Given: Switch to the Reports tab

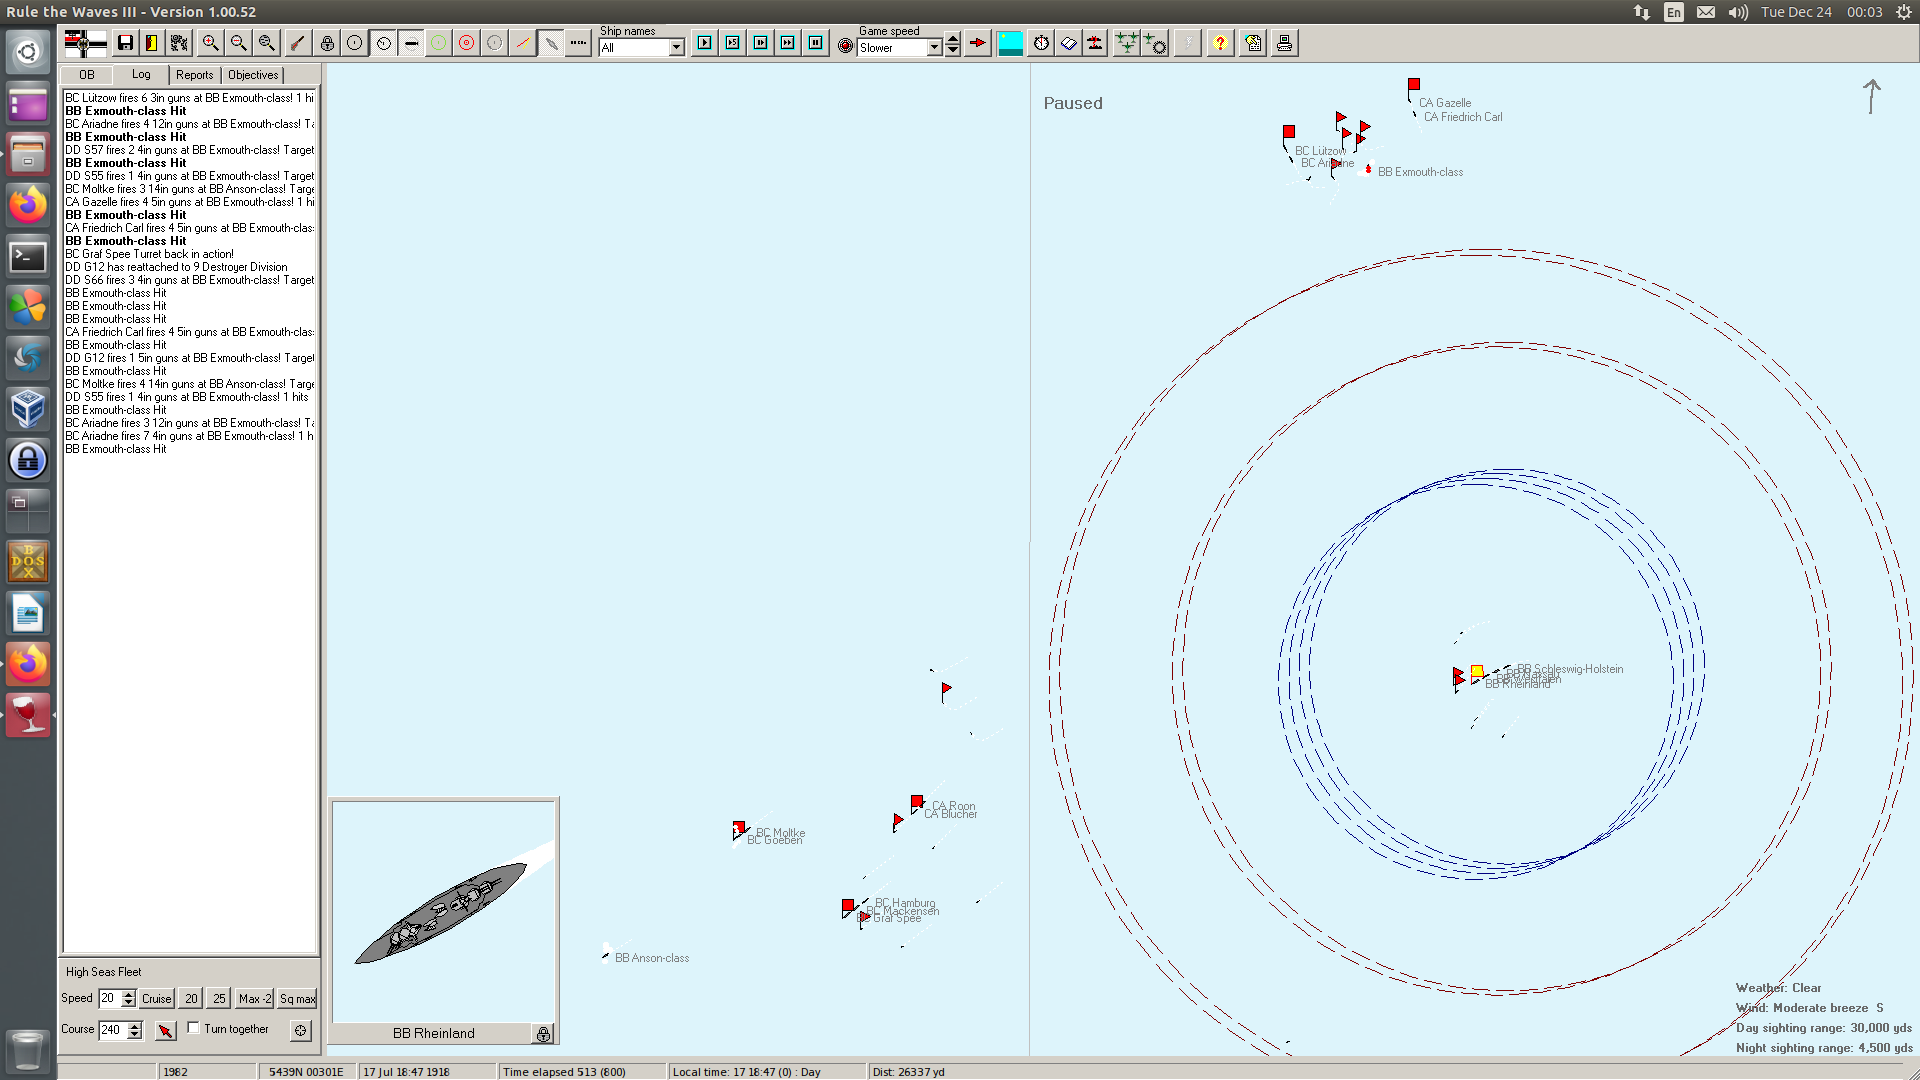Looking at the screenshot, I should click(194, 75).
